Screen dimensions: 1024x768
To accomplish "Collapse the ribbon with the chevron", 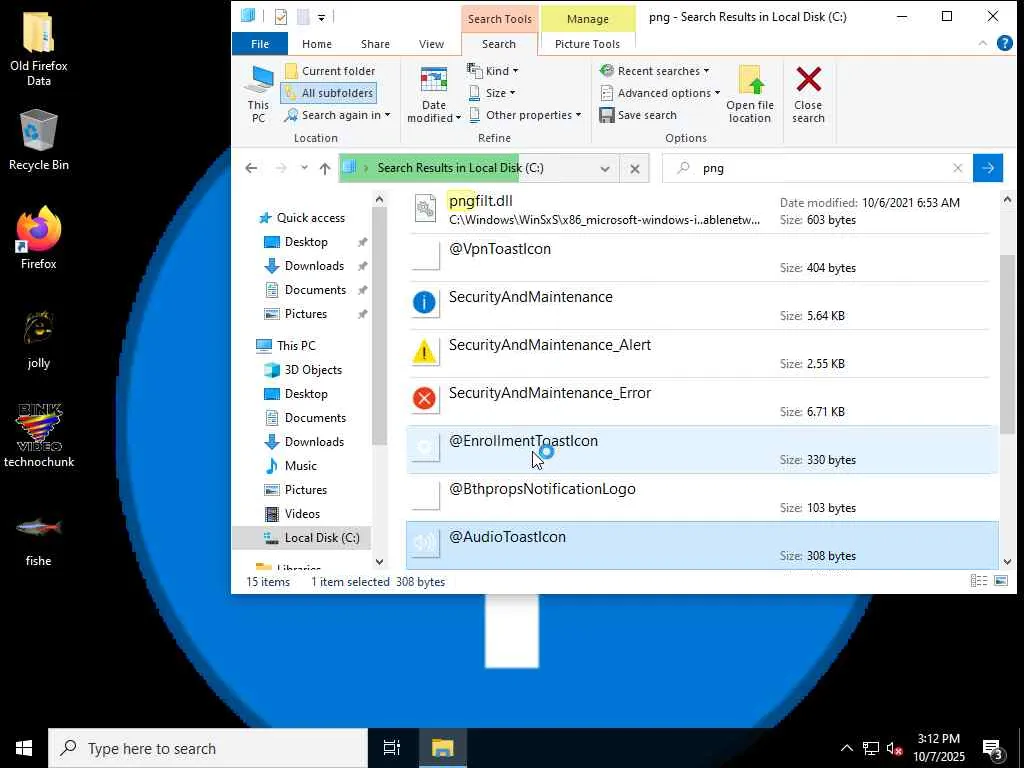I will (982, 43).
